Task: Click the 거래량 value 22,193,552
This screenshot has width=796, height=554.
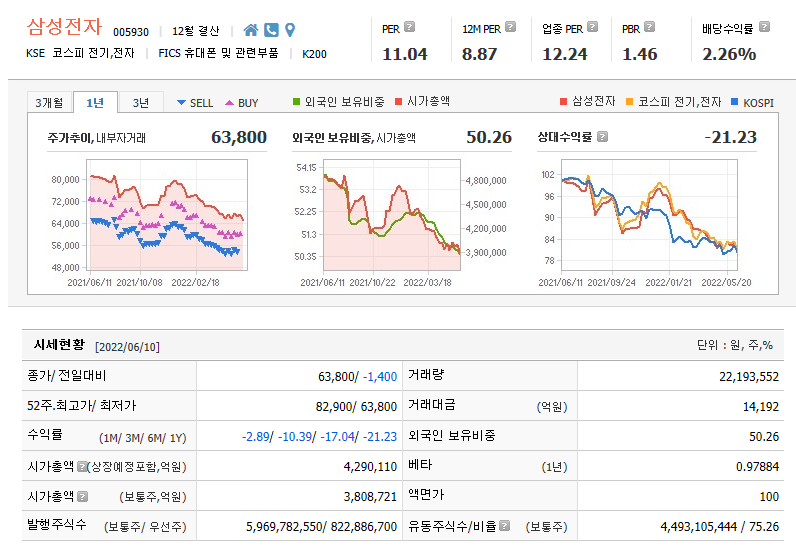Action: (x=749, y=377)
